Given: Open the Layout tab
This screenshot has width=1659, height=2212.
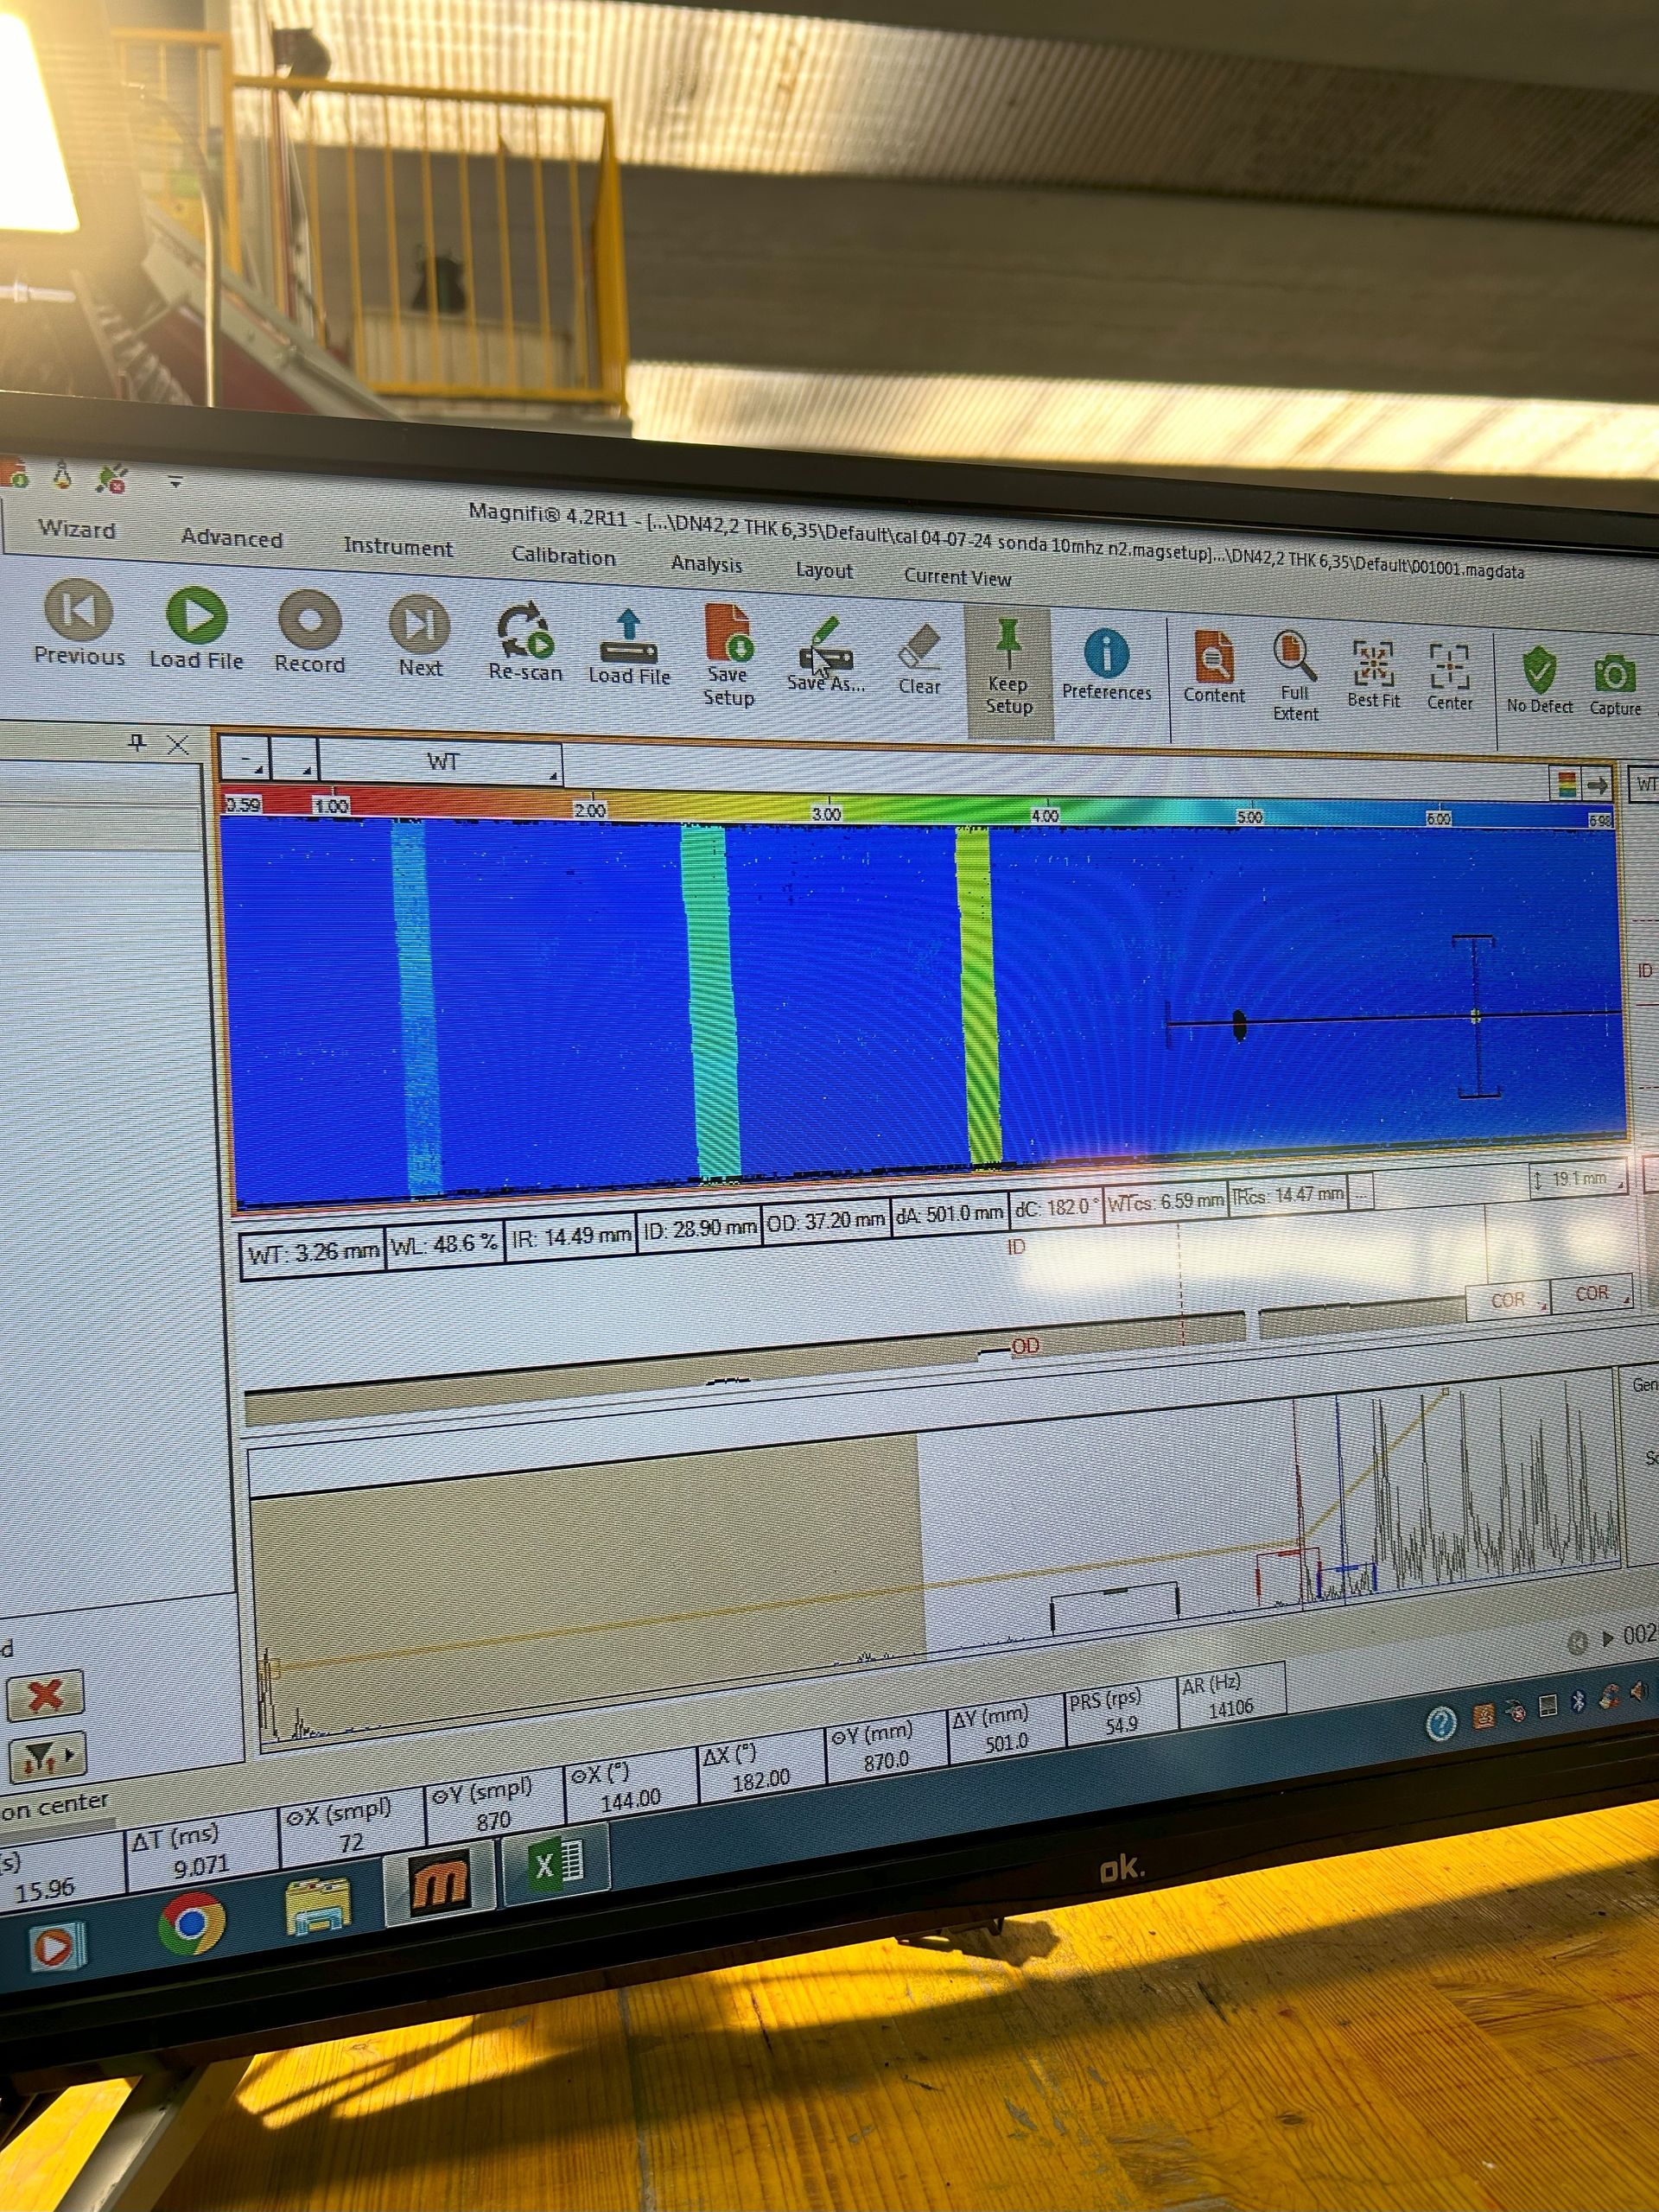Looking at the screenshot, I should (x=824, y=571).
